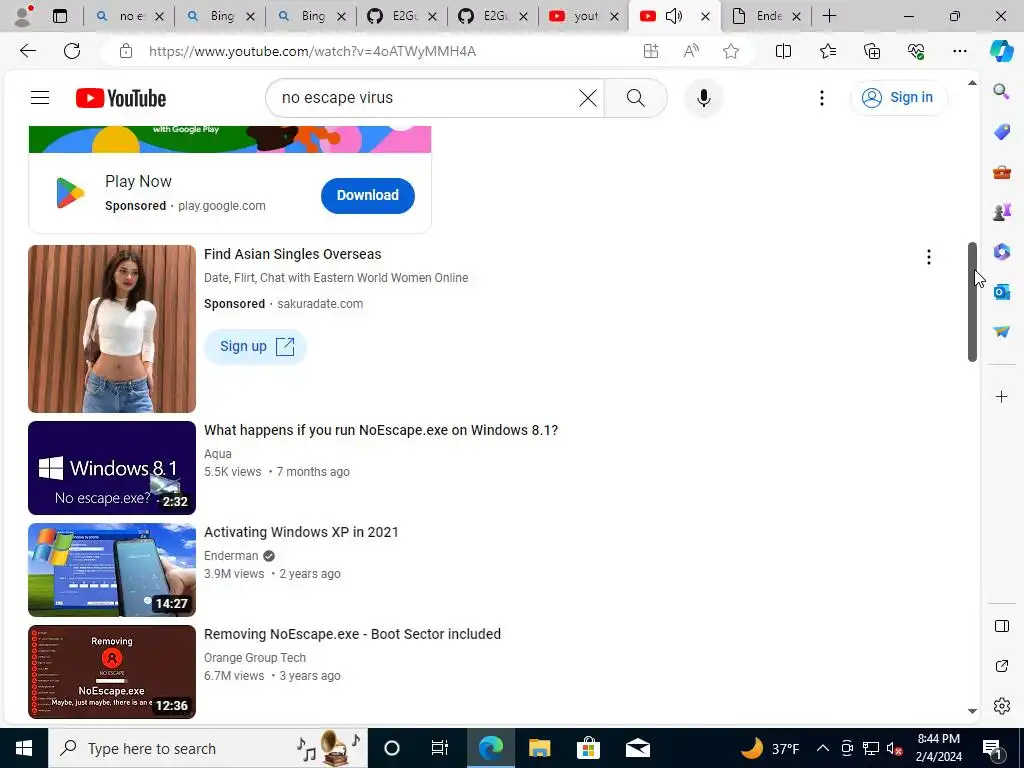Open the Windows Start menu
The width and height of the screenshot is (1024, 768).
click(24, 748)
